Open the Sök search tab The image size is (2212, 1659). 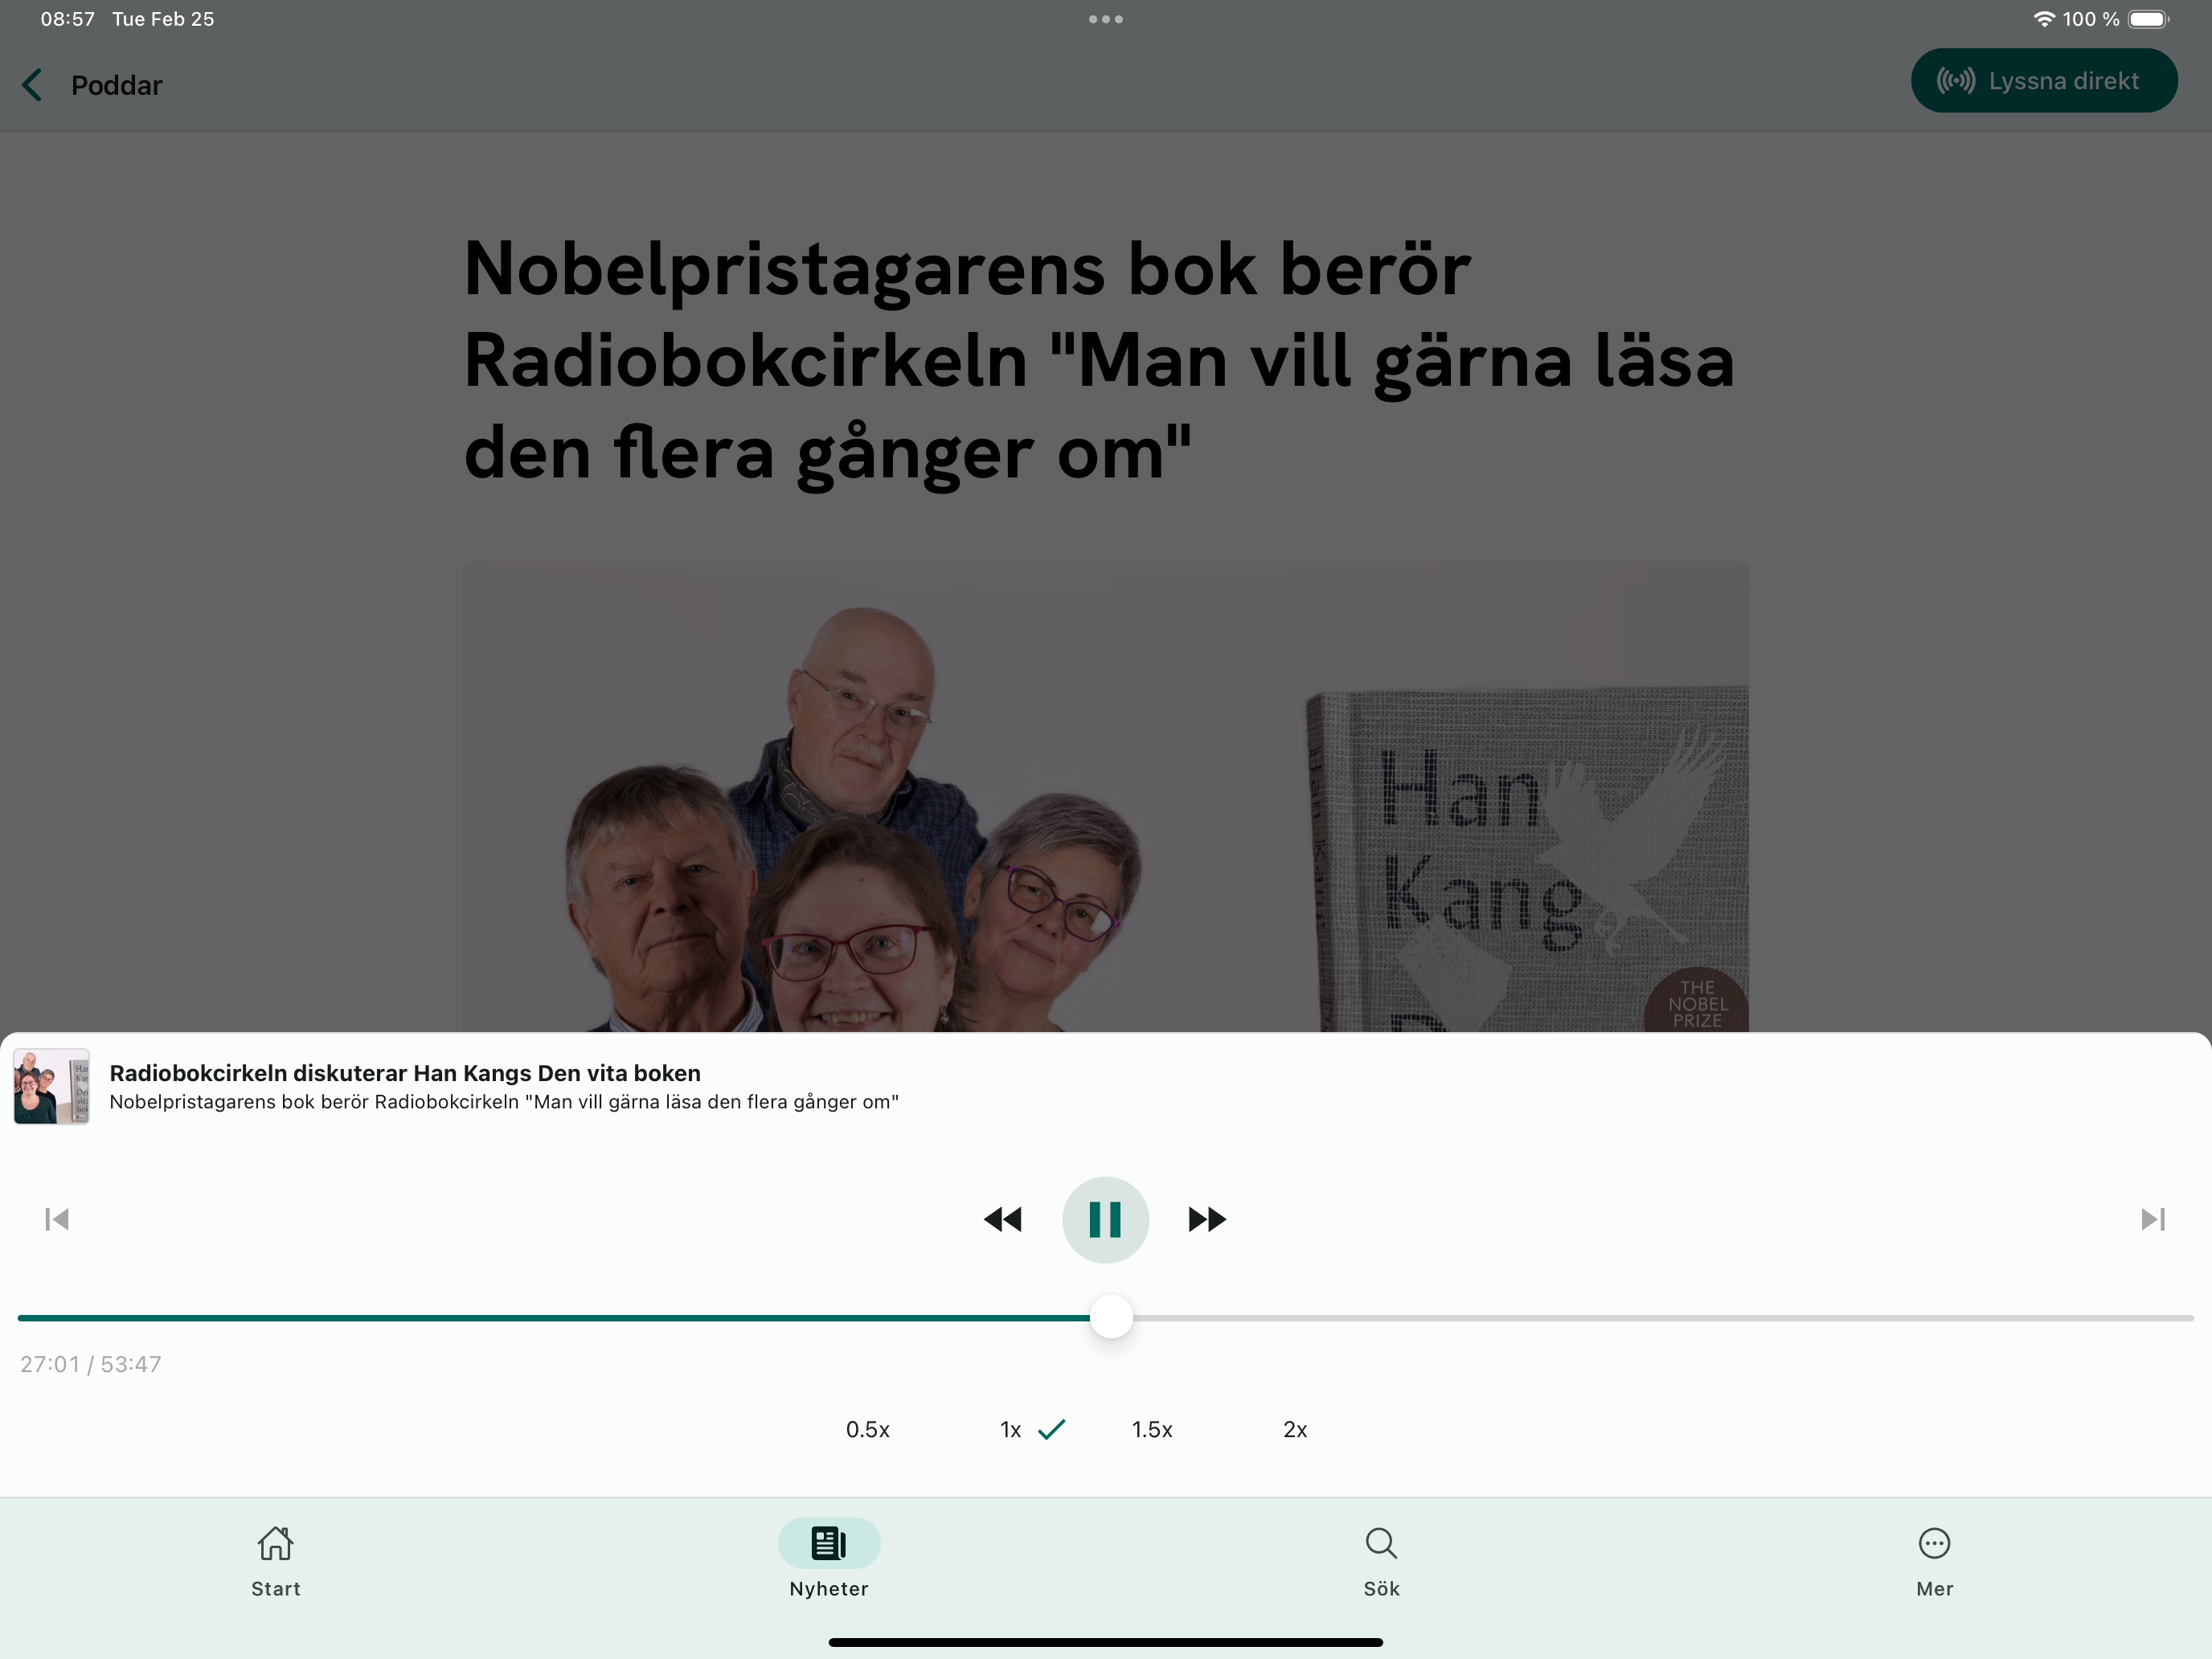pos(1381,1561)
